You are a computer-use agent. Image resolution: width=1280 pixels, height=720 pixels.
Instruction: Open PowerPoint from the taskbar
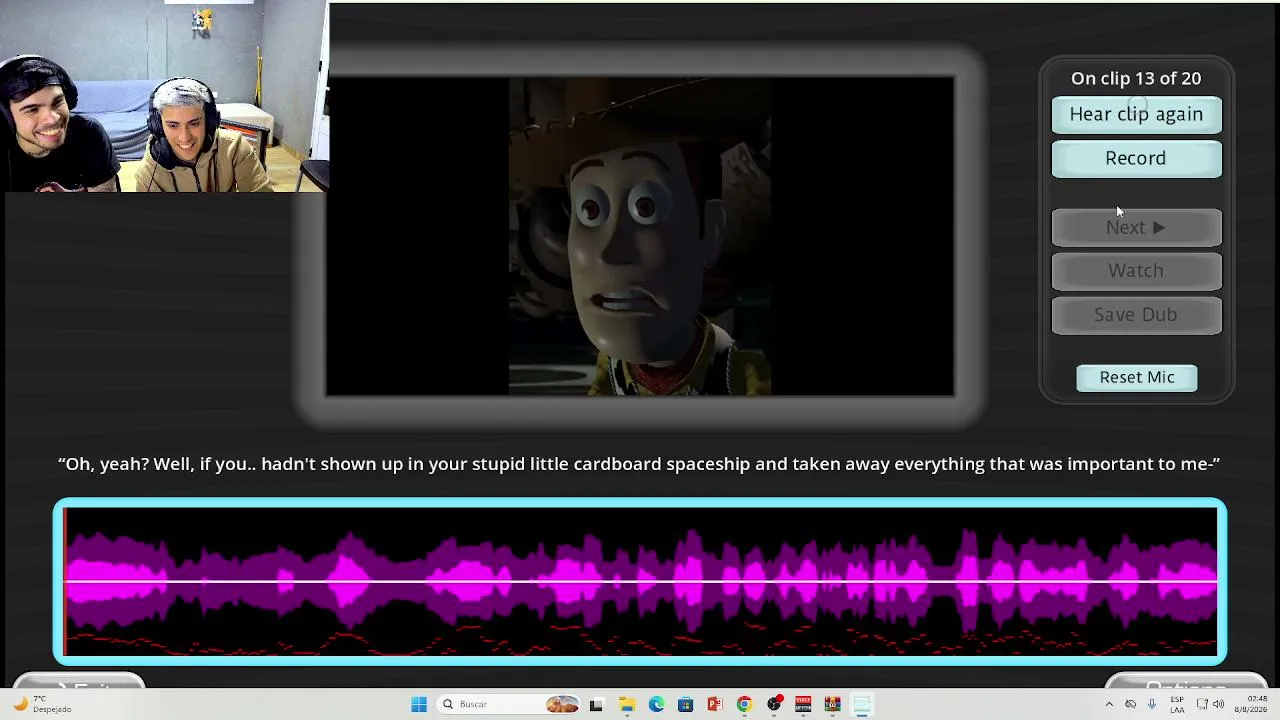(715, 705)
